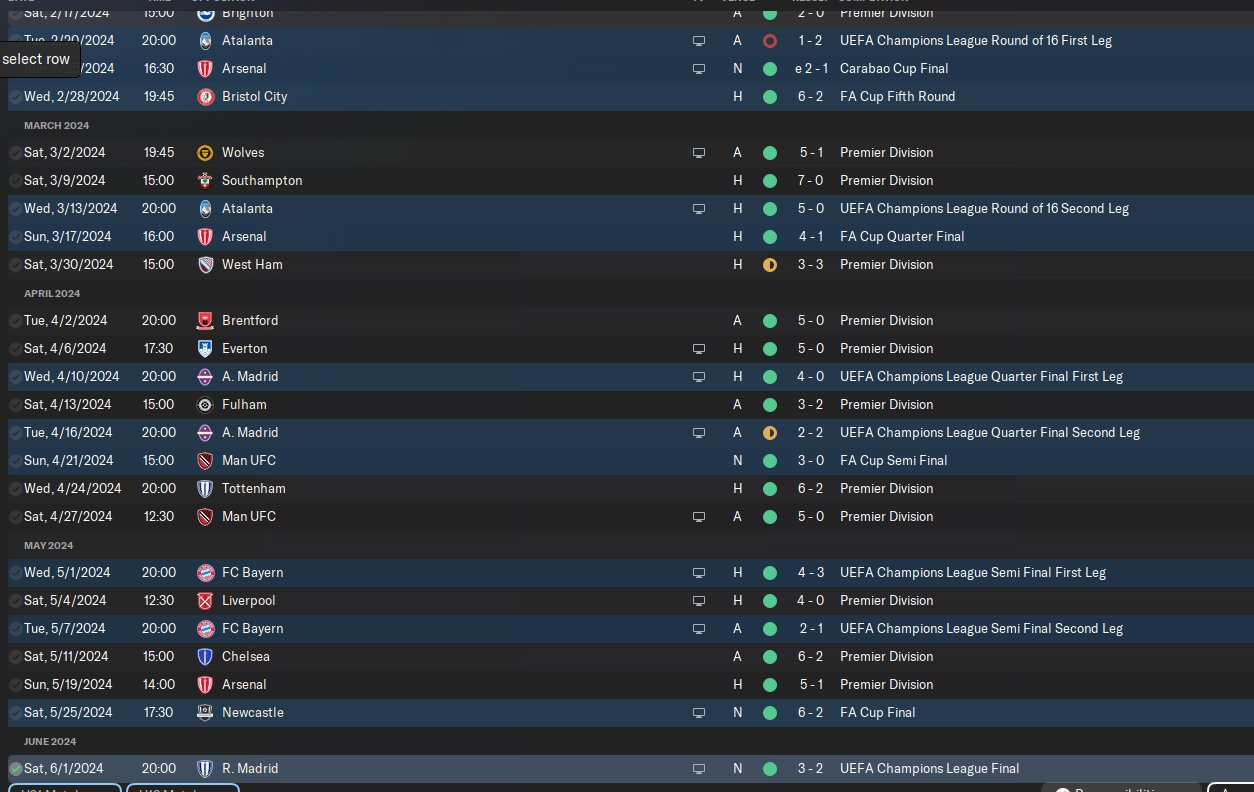Open the Tottenham team link
1254x792 pixels.
(x=254, y=489)
